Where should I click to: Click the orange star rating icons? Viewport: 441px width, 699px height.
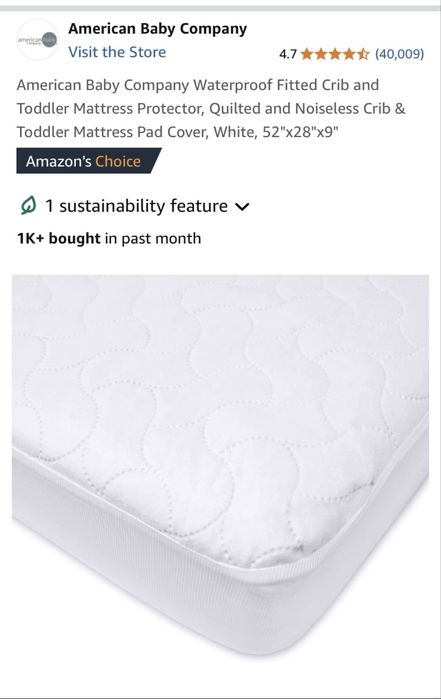335,54
